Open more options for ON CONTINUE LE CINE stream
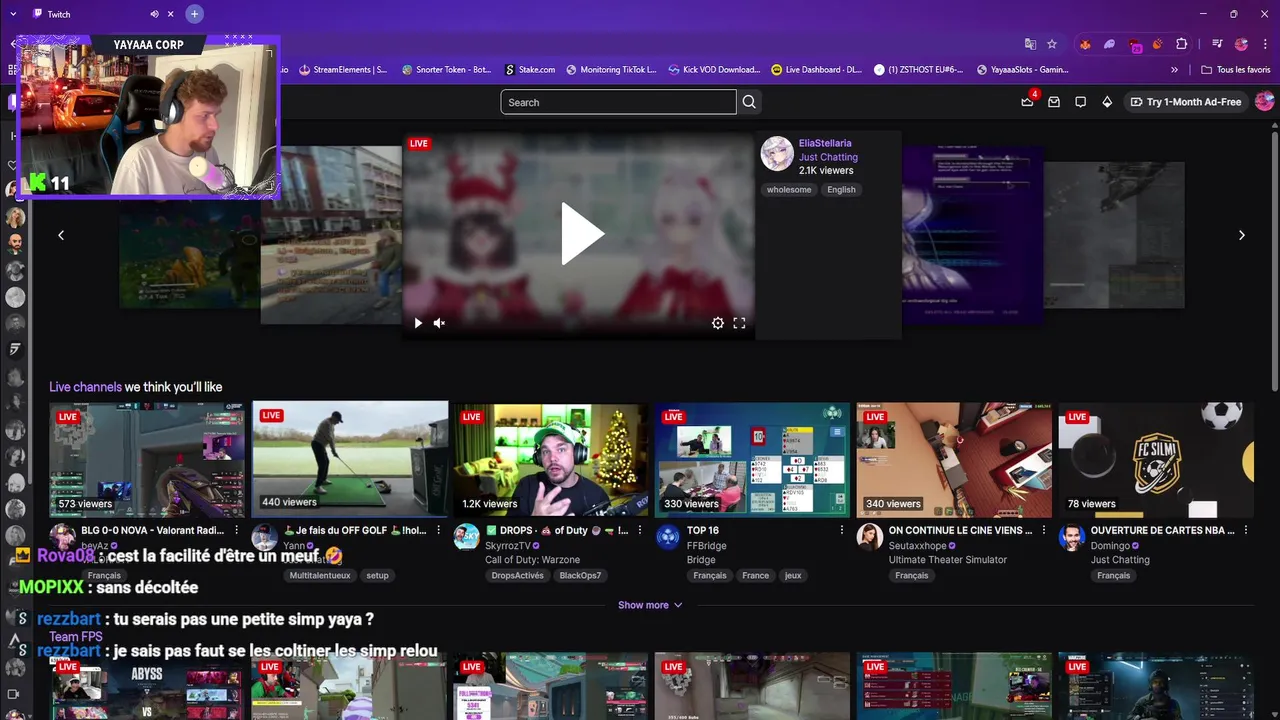1280x720 pixels. pyautogui.click(x=1044, y=530)
